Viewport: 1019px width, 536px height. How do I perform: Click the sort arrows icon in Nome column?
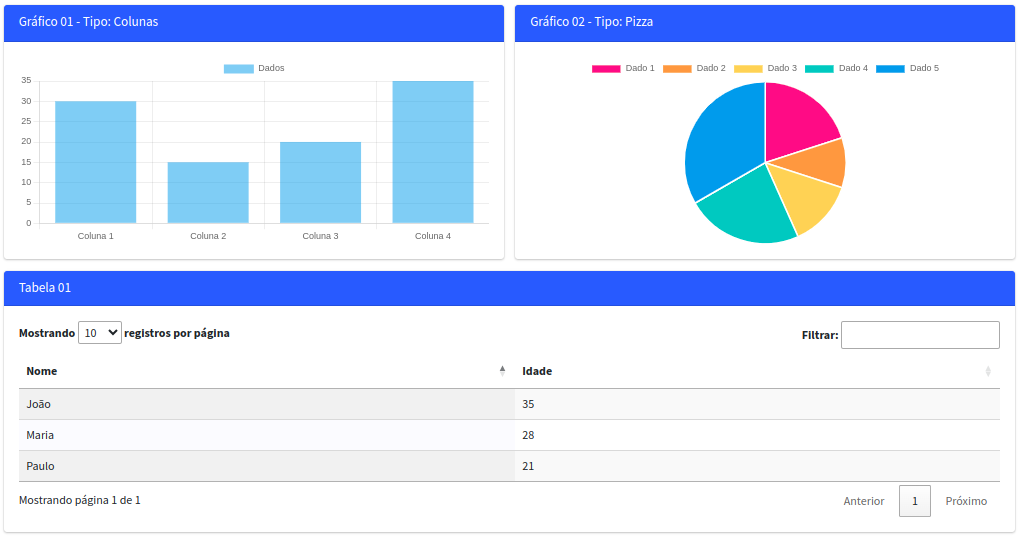tap(502, 371)
